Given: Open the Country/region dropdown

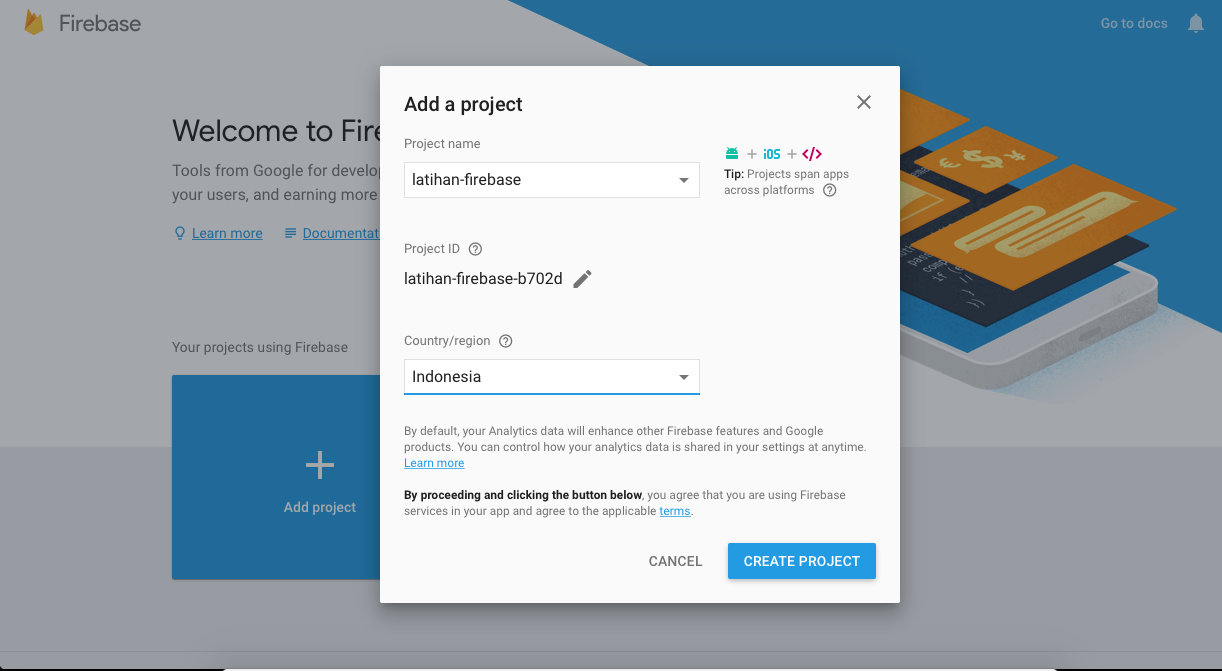Looking at the screenshot, I should click(x=684, y=376).
